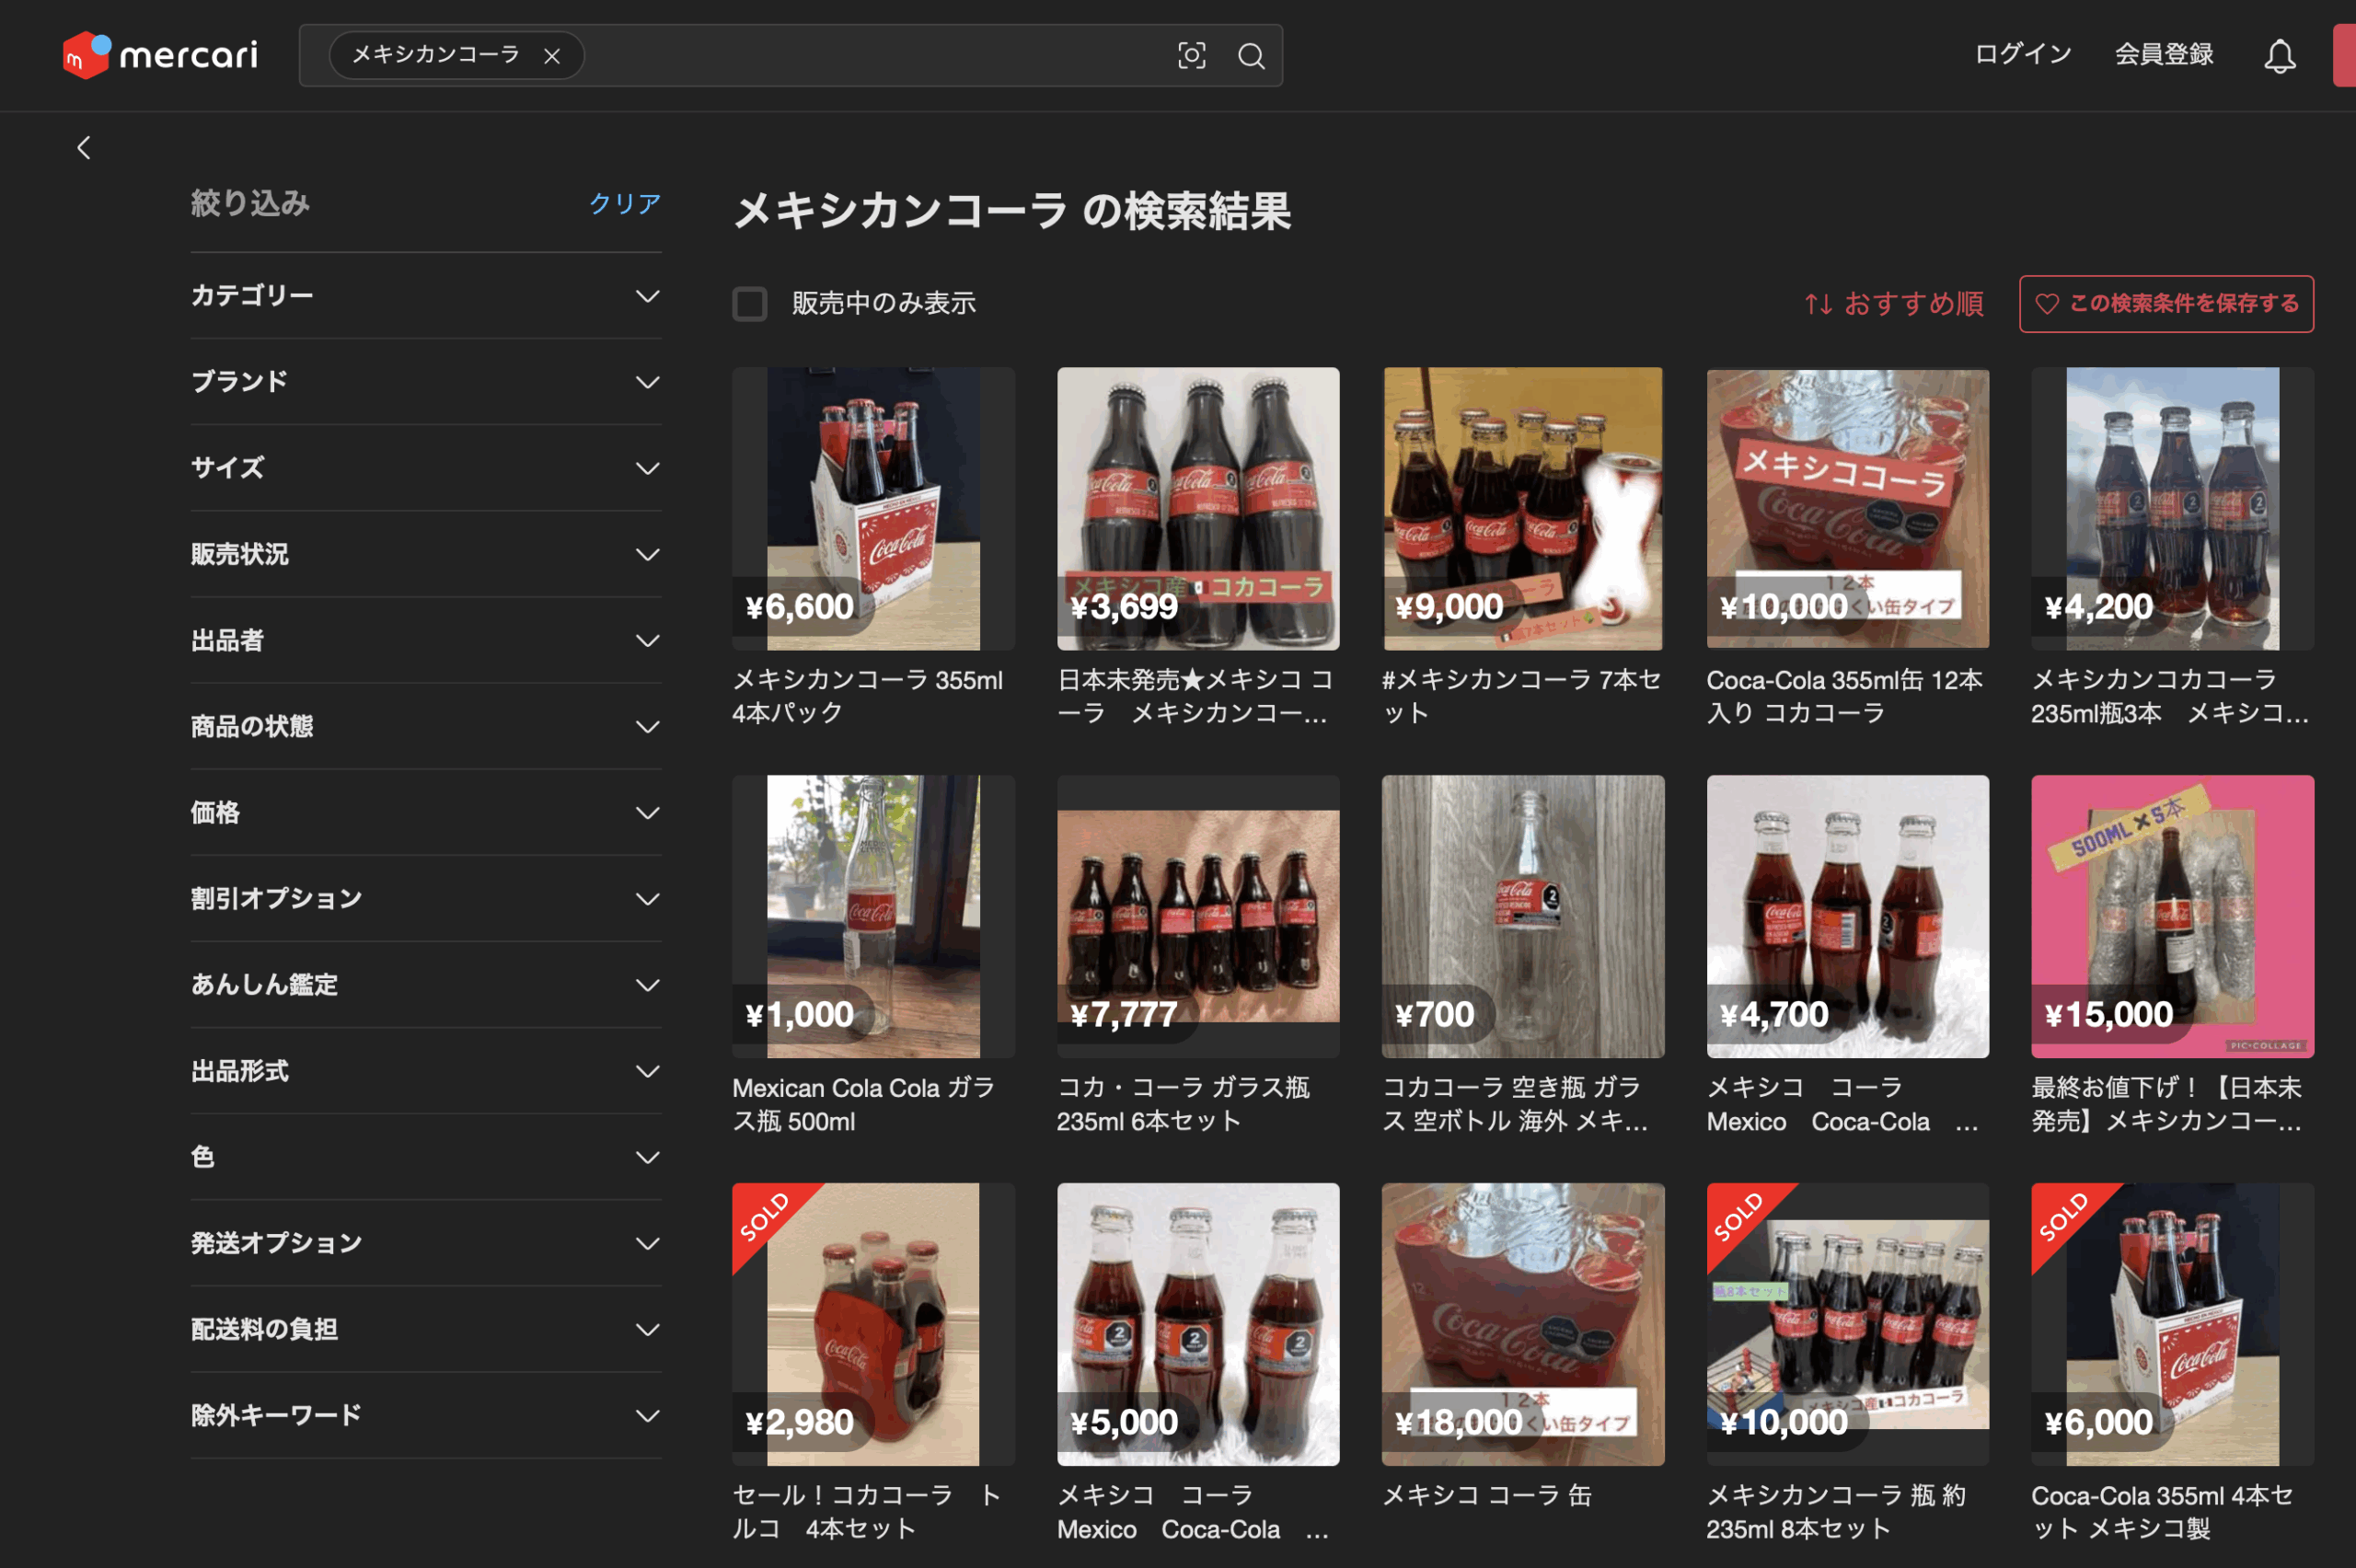Image resolution: width=2356 pixels, height=1568 pixels.
Task: Expand the 出品形式 filter
Action: (426, 1071)
